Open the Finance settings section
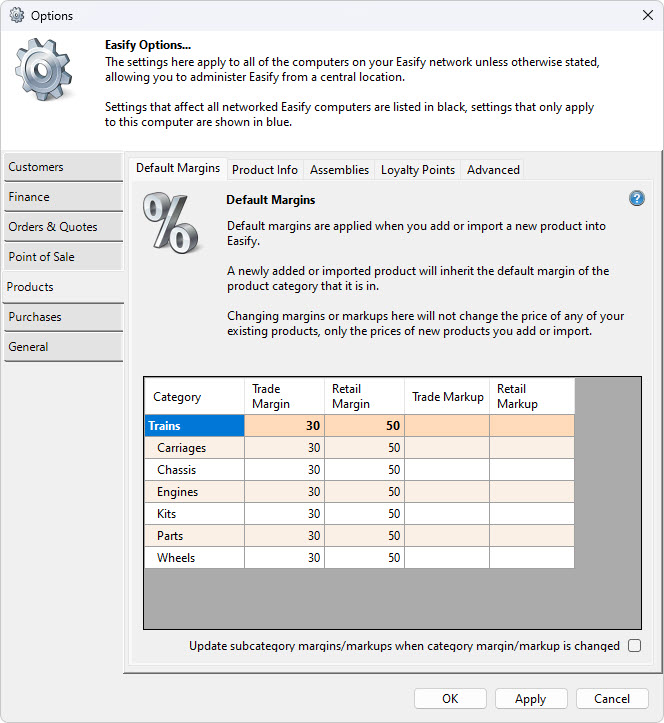Viewport: 664px width, 723px height. tap(63, 197)
